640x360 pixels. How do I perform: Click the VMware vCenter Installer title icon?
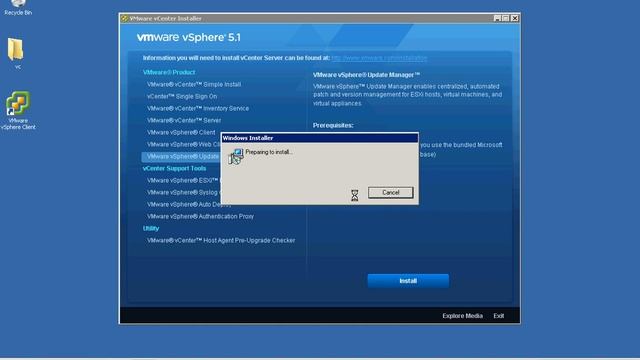(124, 18)
